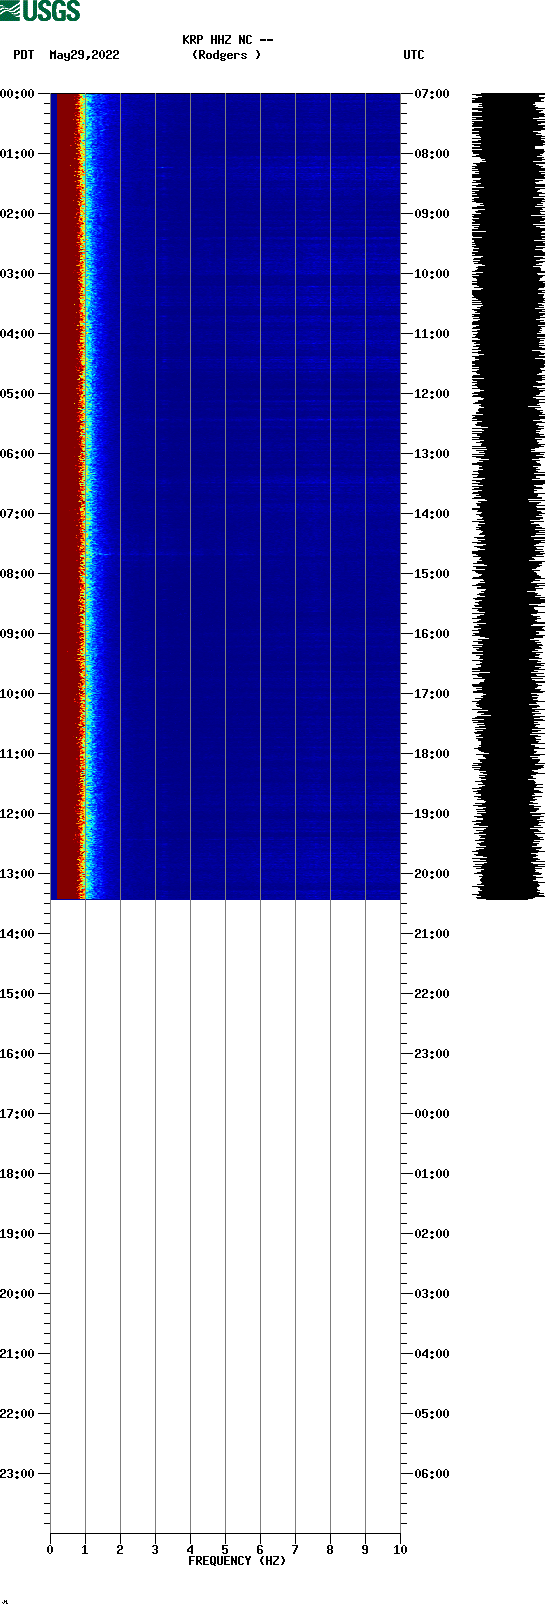Click the '06:00' label on UTC axis
Image resolution: width=552 pixels, height=1613 pixels.
tap(432, 1474)
